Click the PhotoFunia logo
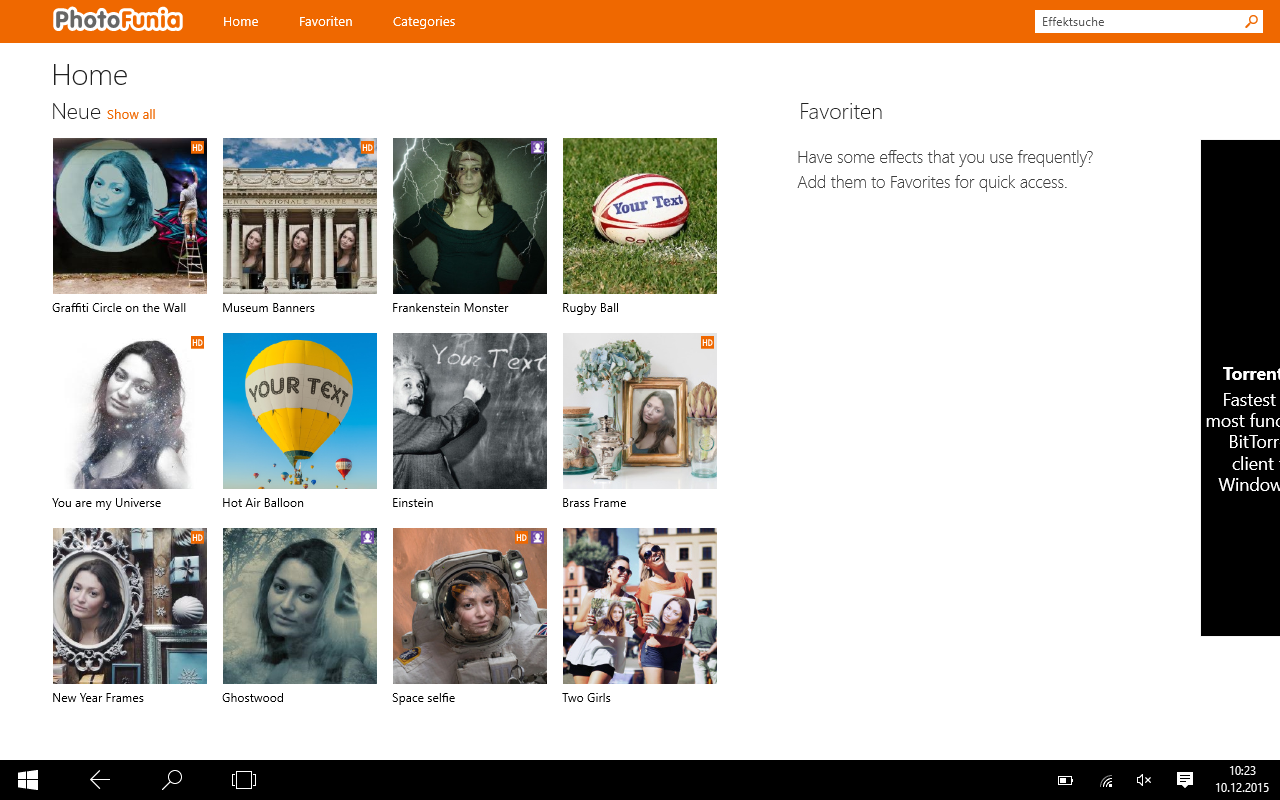Image resolution: width=1280 pixels, height=800 pixels. [118, 20]
